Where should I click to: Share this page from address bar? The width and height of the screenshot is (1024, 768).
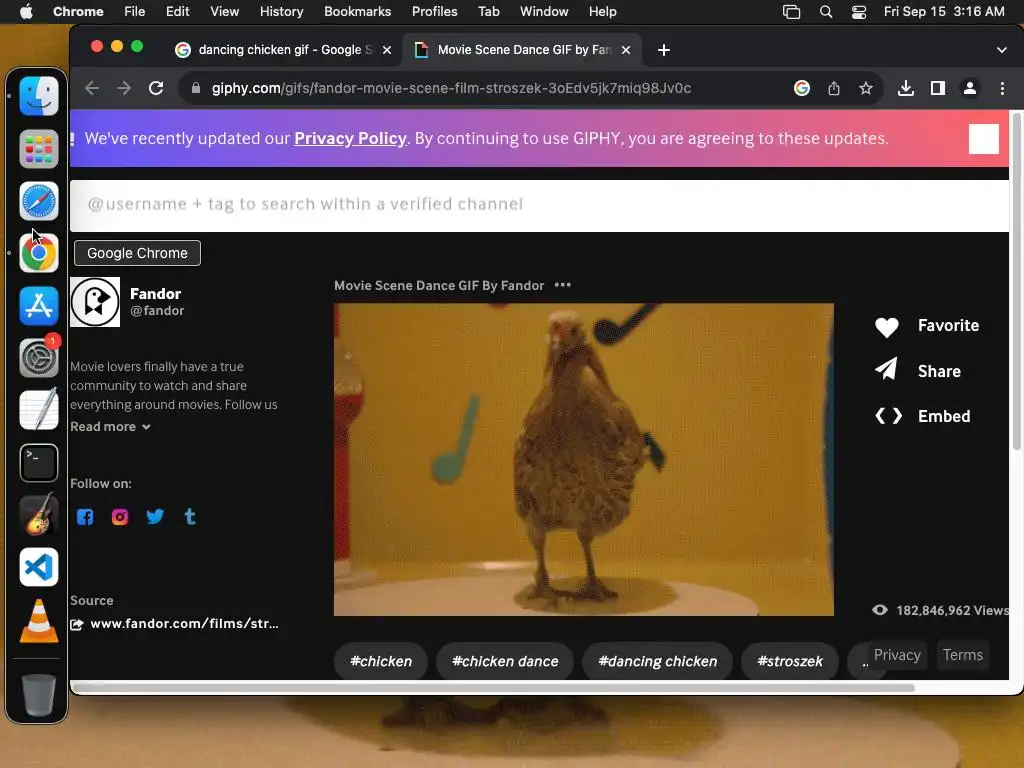[x=834, y=88]
